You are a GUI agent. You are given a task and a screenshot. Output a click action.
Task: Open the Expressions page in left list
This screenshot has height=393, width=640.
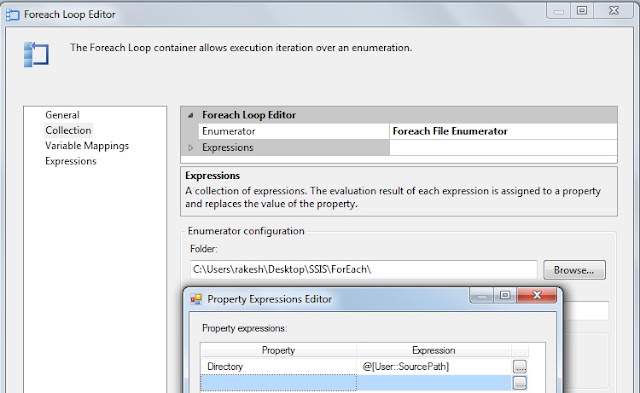point(71,161)
